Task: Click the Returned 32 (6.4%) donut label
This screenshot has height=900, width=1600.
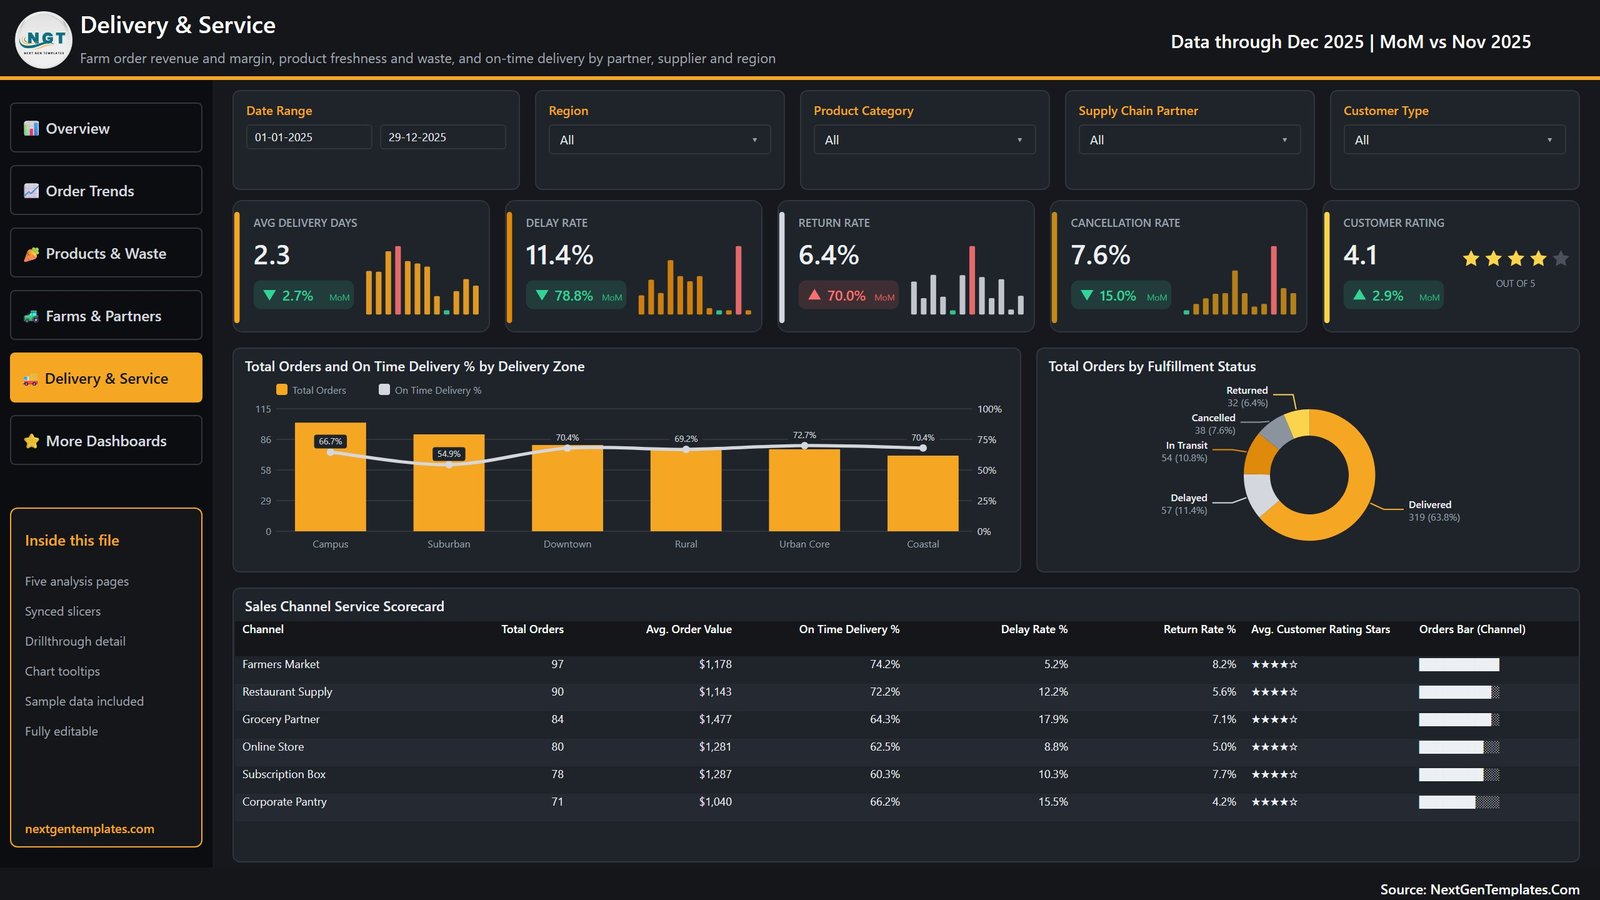Action: (1247, 397)
